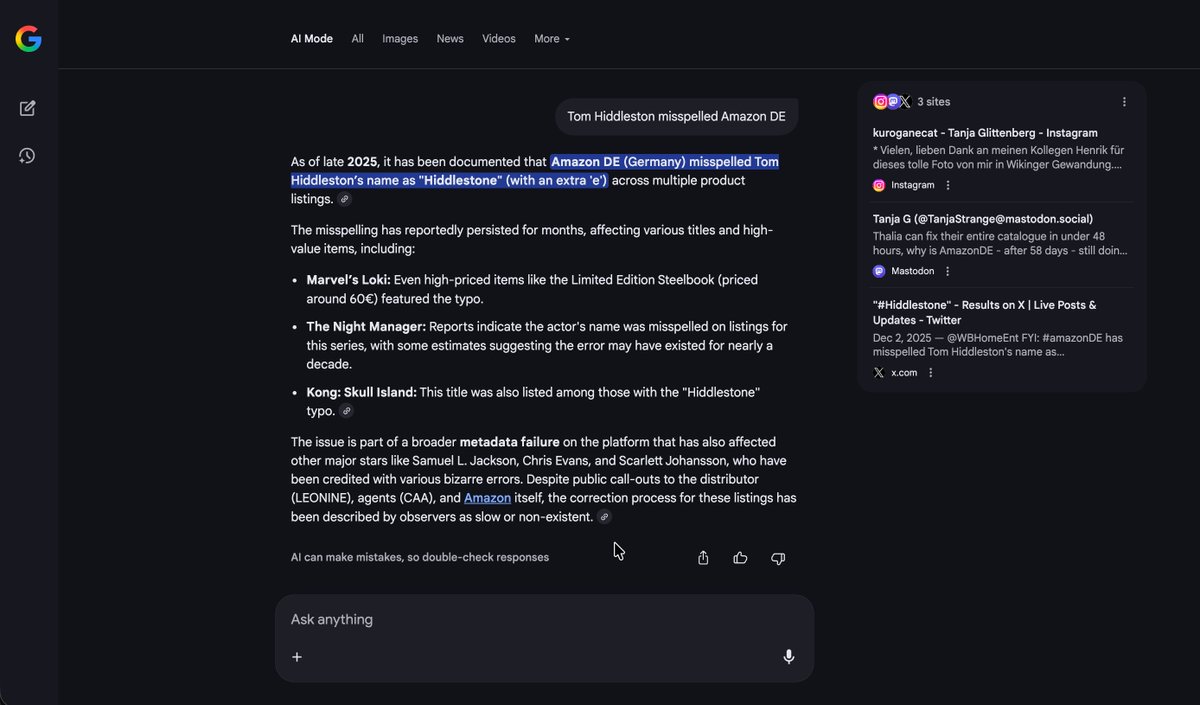Click the bold 'metadata failure' text
The height and width of the screenshot is (705, 1200).
pyautogui.click(x=510, y=442)
